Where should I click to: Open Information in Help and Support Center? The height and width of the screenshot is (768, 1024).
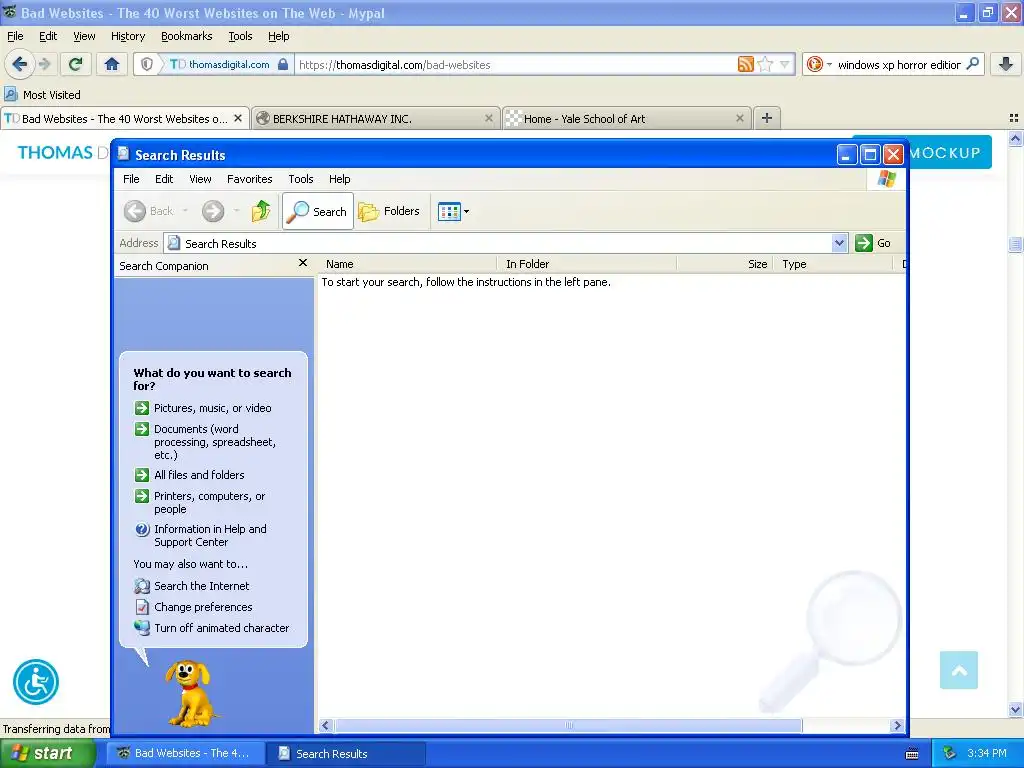[x=200, y=536]
